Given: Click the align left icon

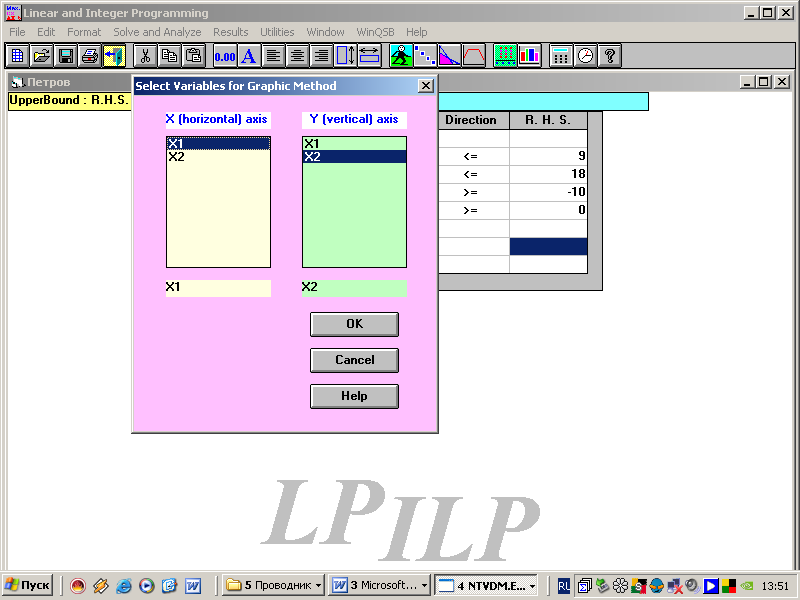Looking at the screenshot, I should pyautogui.click(x=273, y=56).
